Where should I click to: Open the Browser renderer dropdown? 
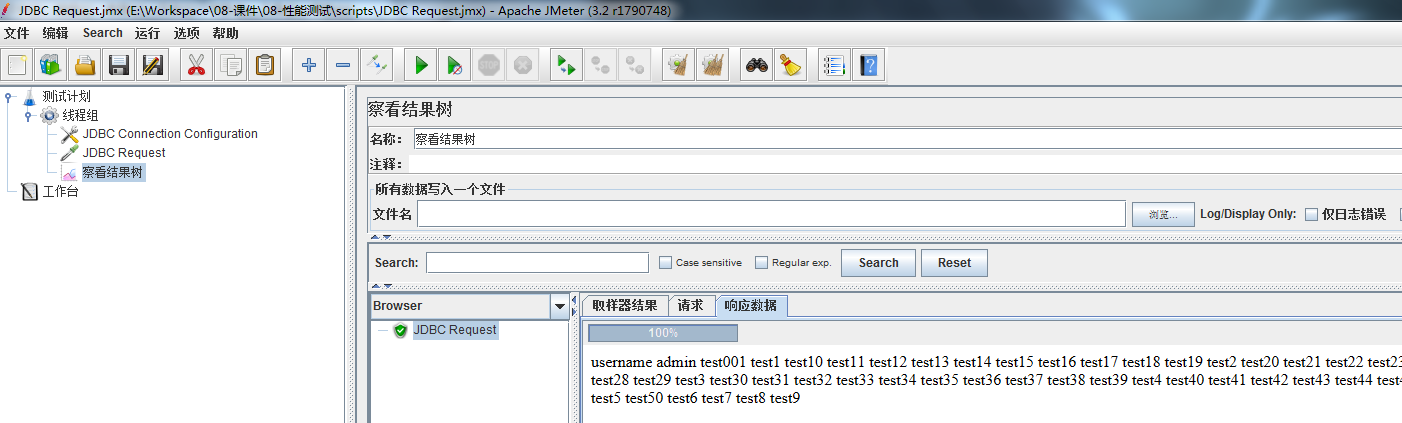(x=559, y=306)
